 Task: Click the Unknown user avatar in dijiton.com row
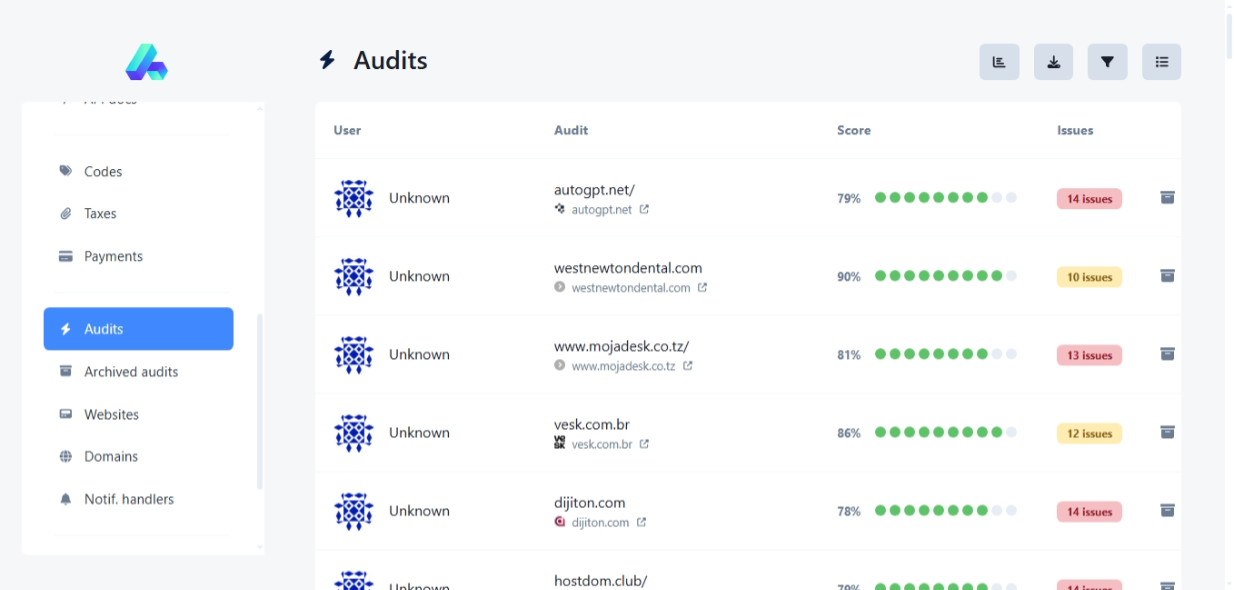354,511
